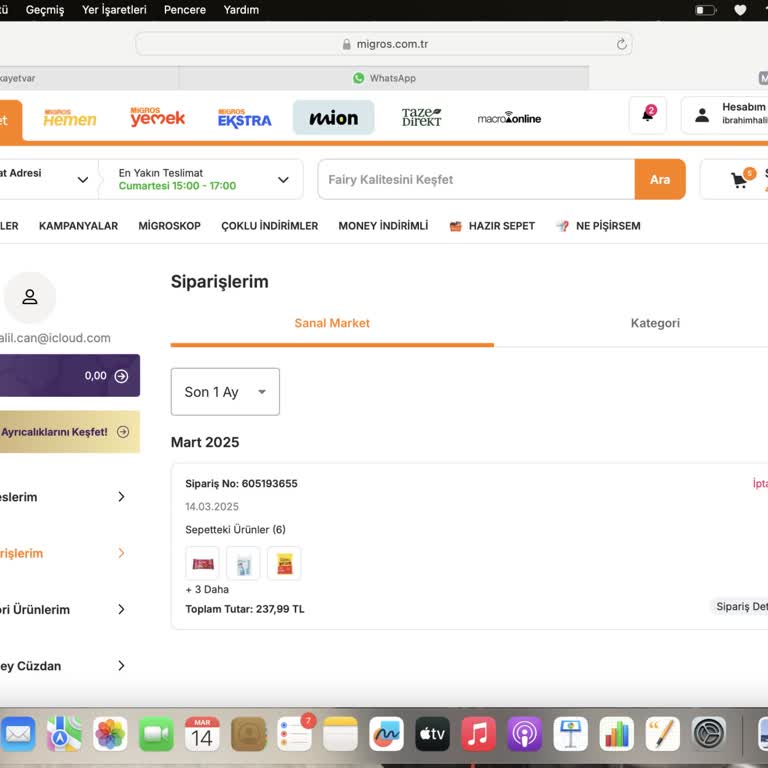This screenshot has width=768, height=768.
Task: Expand the Teslimat Adresi dropdown chevron
Action: (x=83, y=180)
